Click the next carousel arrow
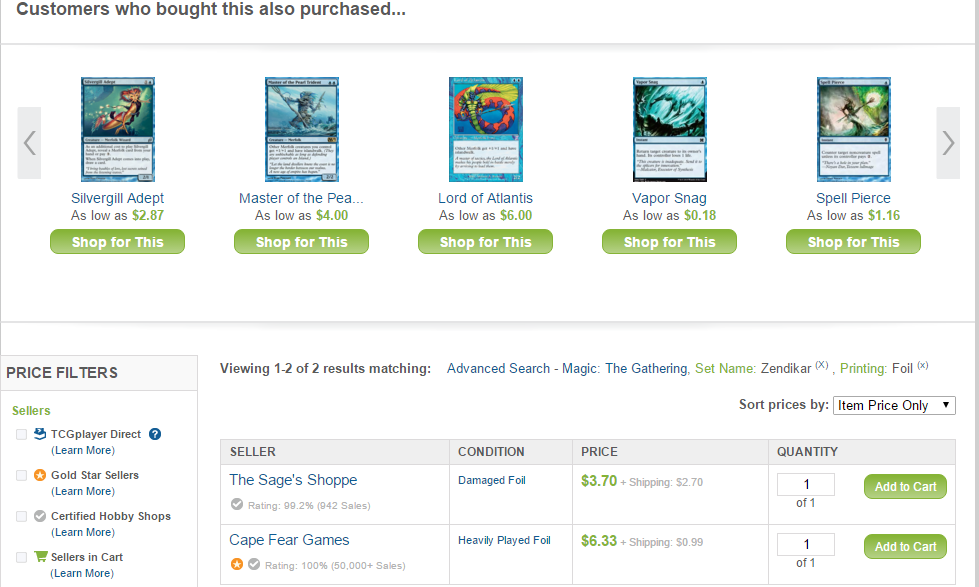 coord(948,143)
